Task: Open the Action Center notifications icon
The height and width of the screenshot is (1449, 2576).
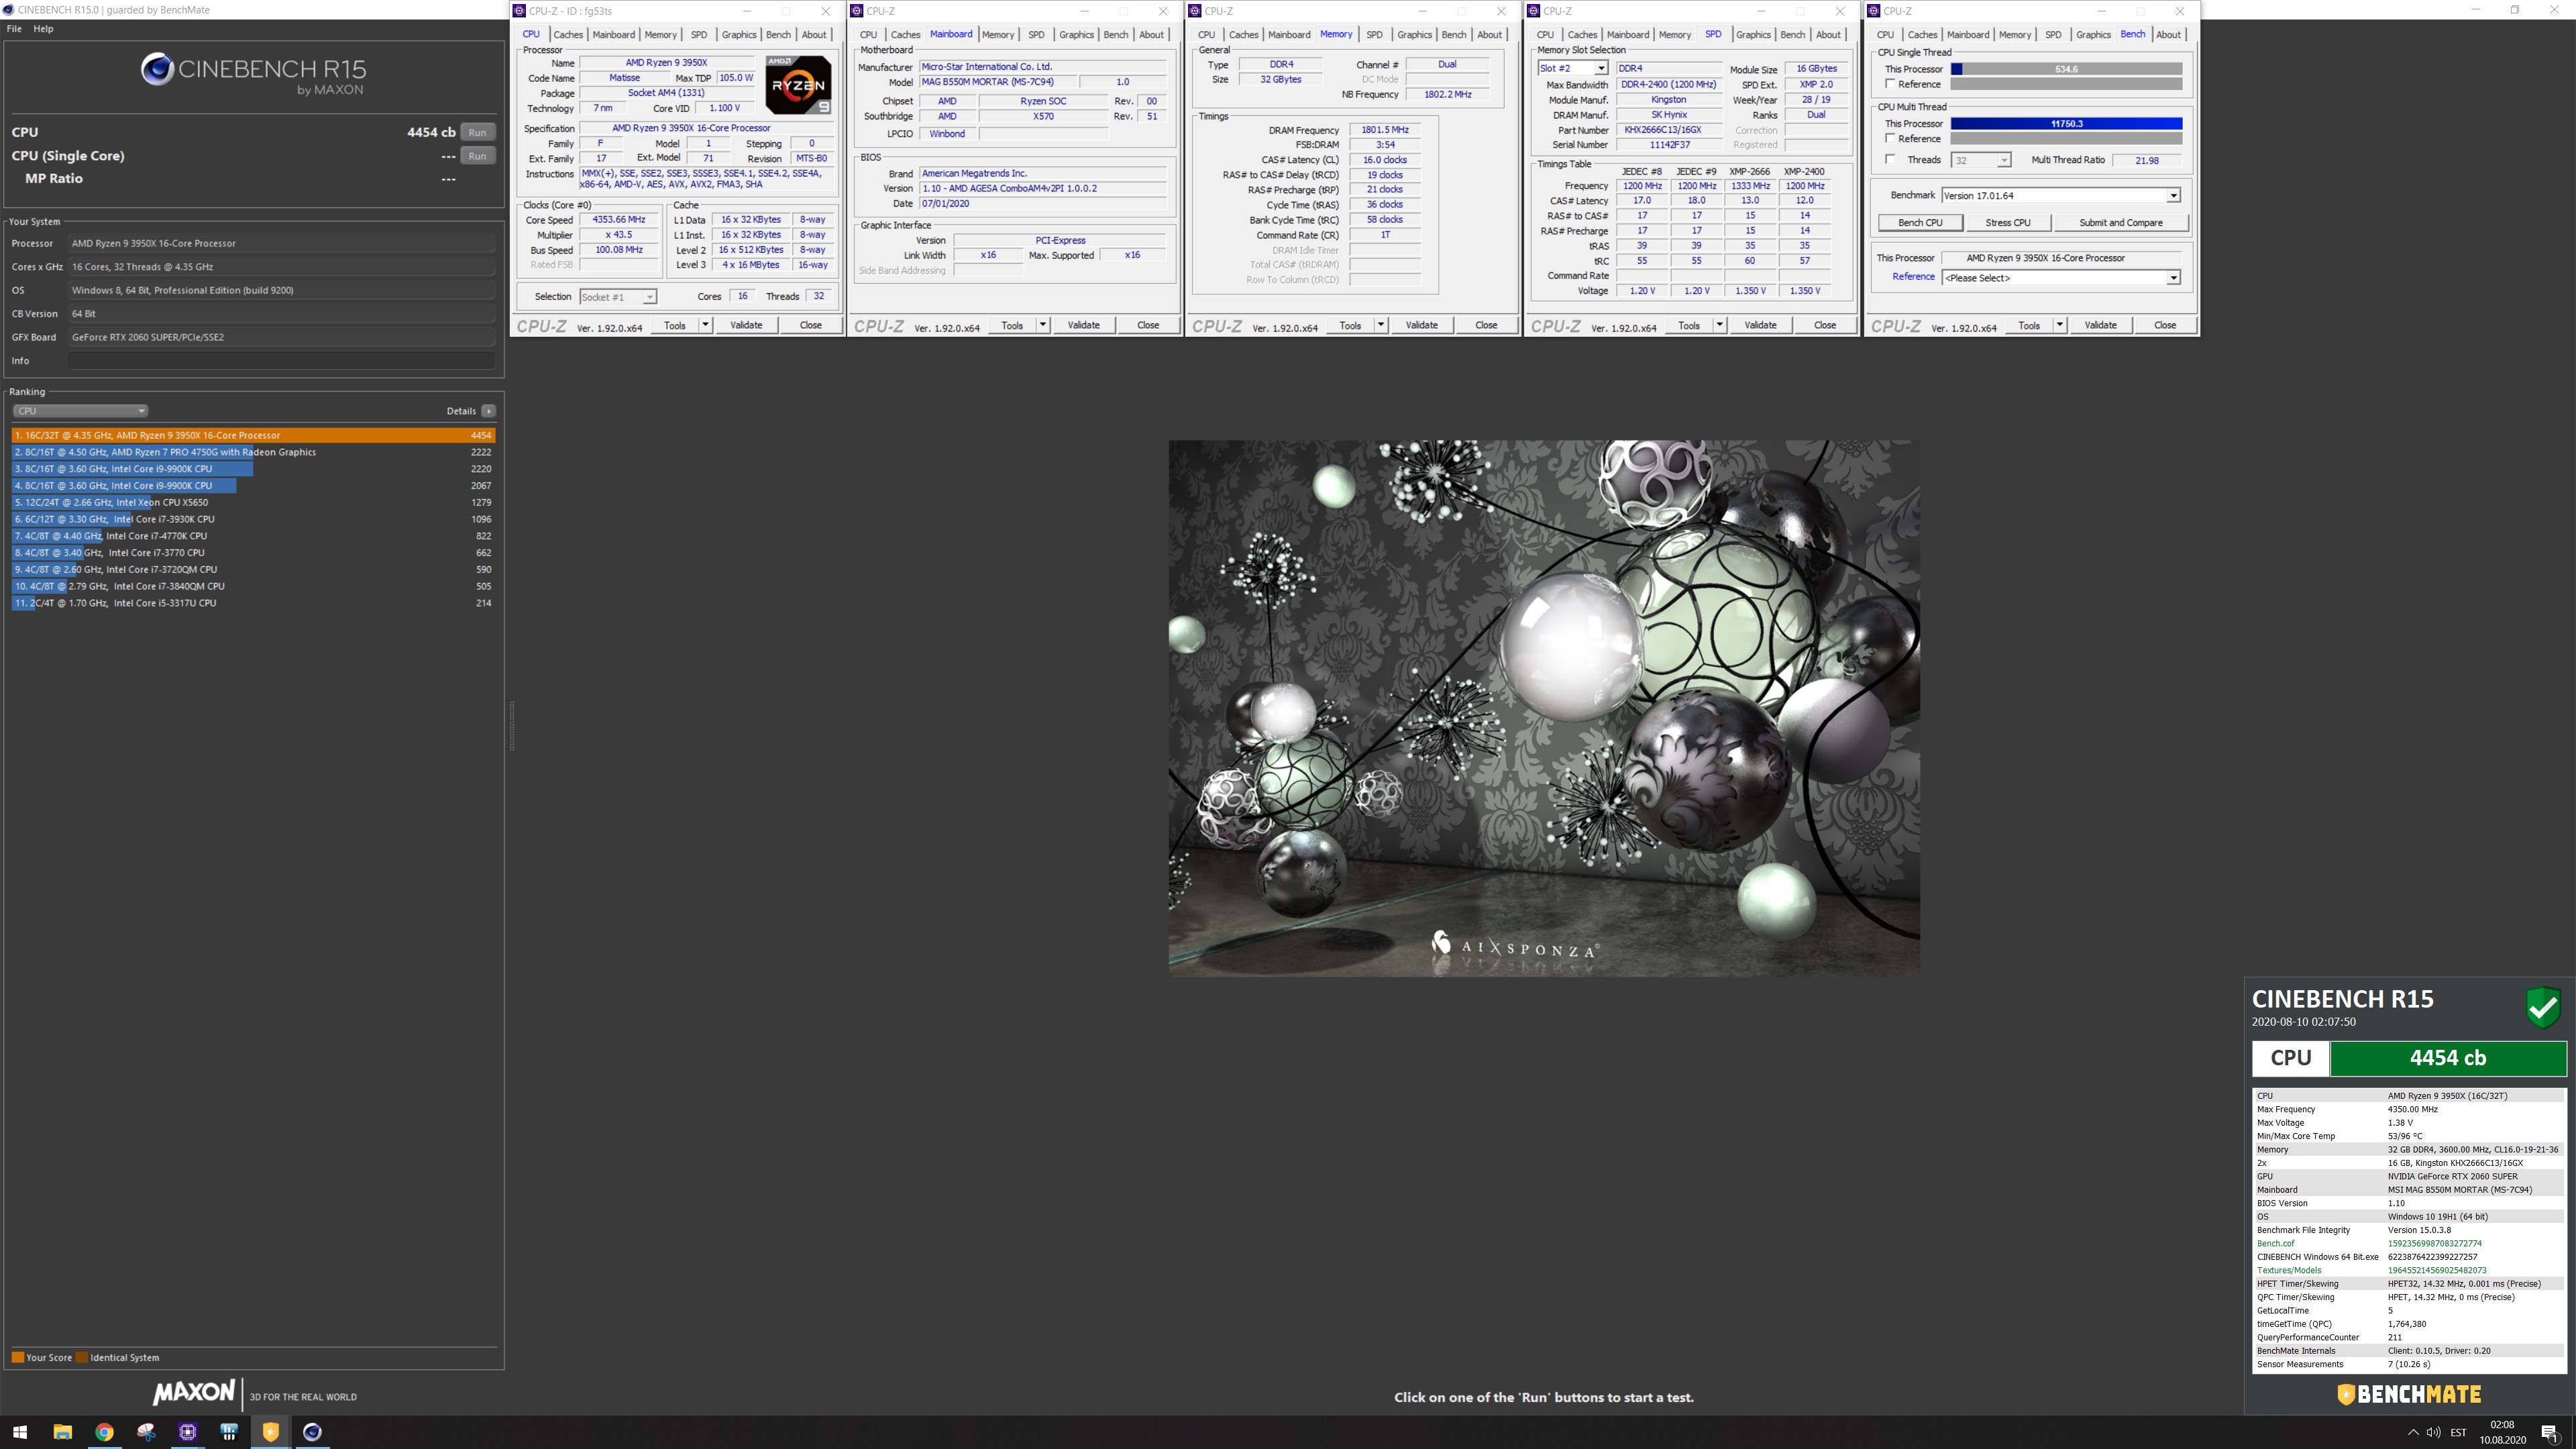Action: 2549,1432
